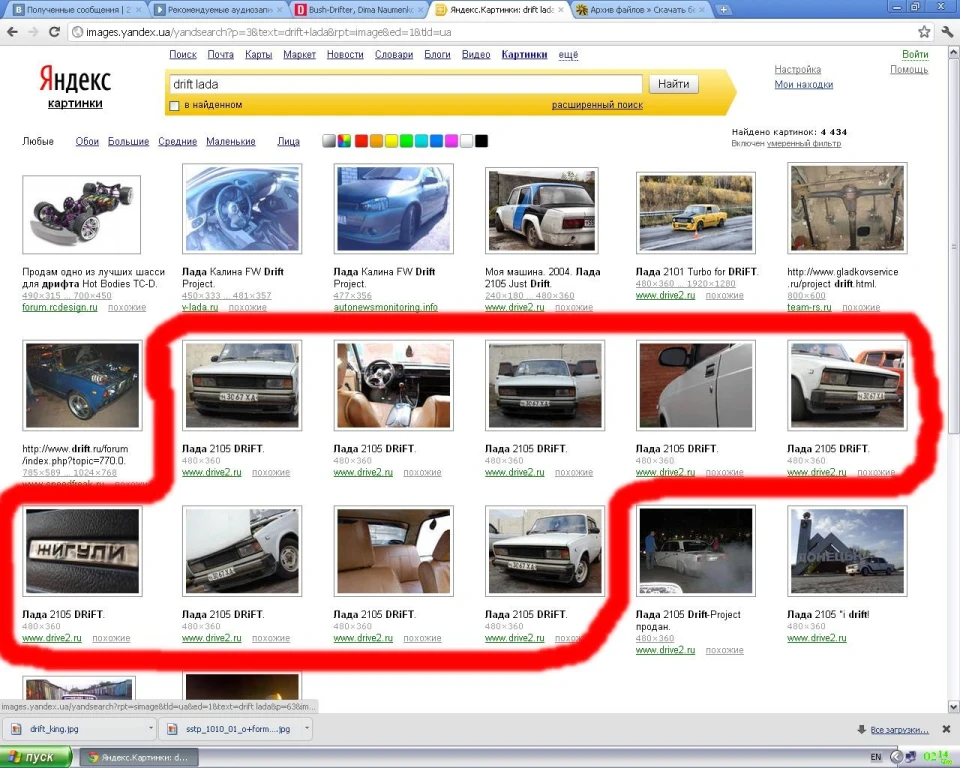Open the Поиск service link

click(x=183, y=55)
